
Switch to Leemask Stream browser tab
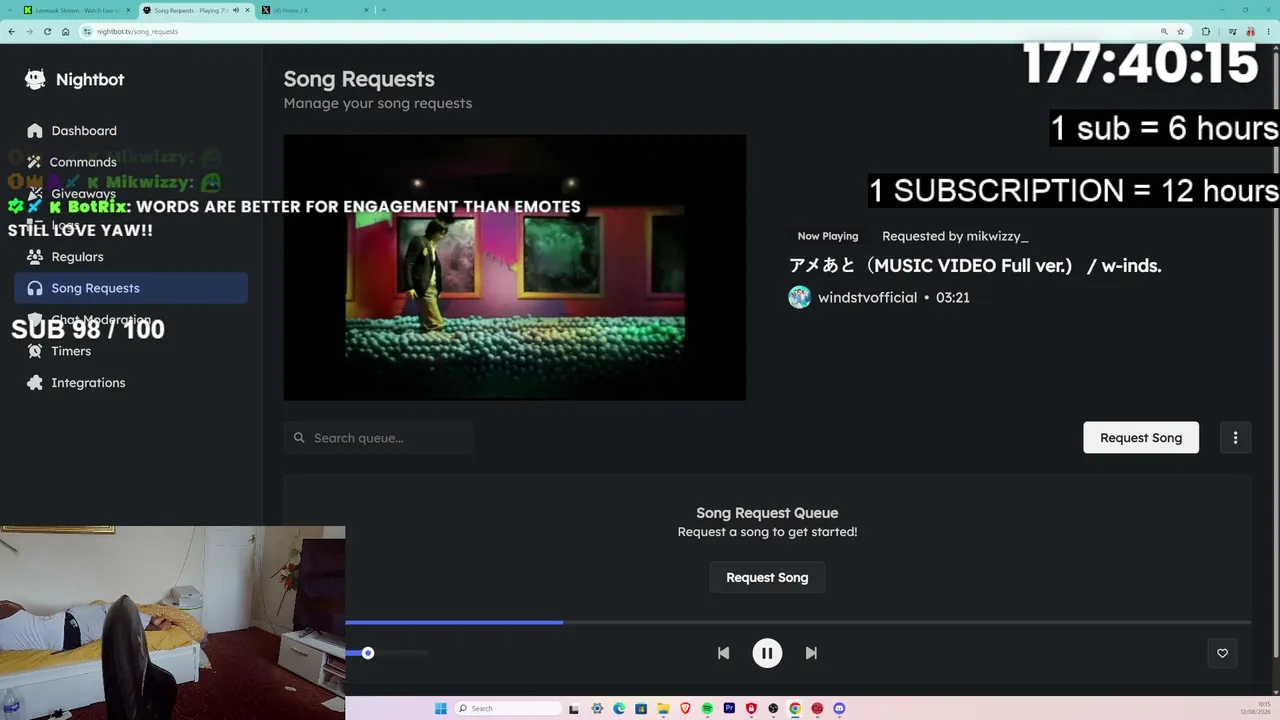click(76, 10)
